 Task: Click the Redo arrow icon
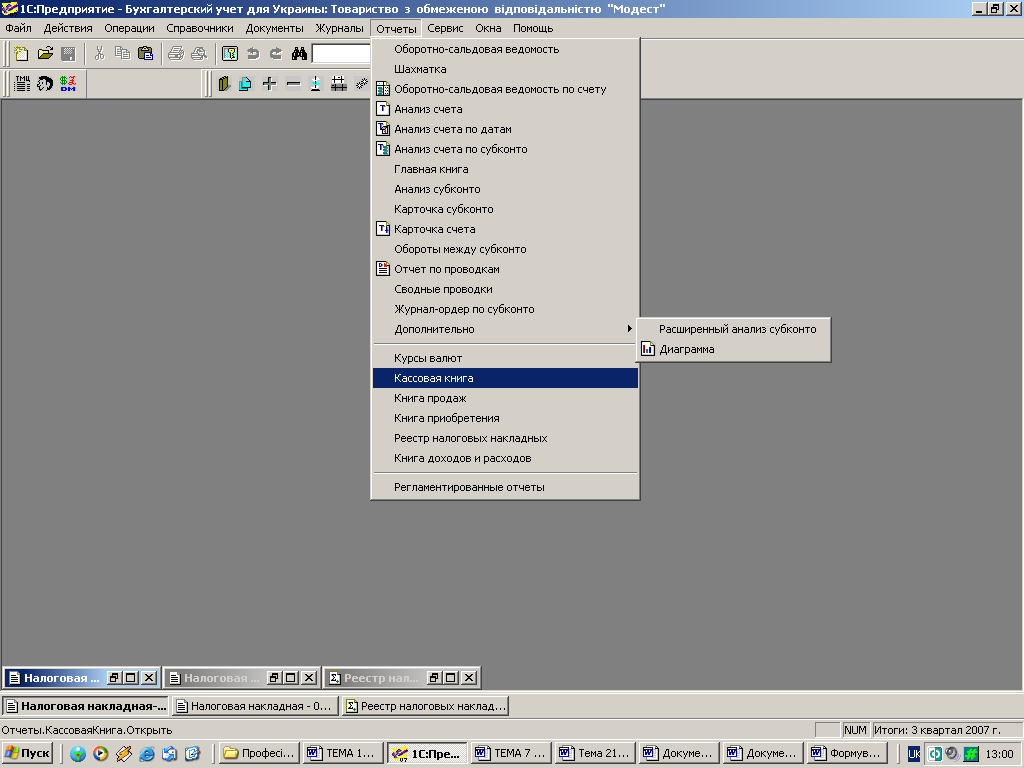coord(276,54)
